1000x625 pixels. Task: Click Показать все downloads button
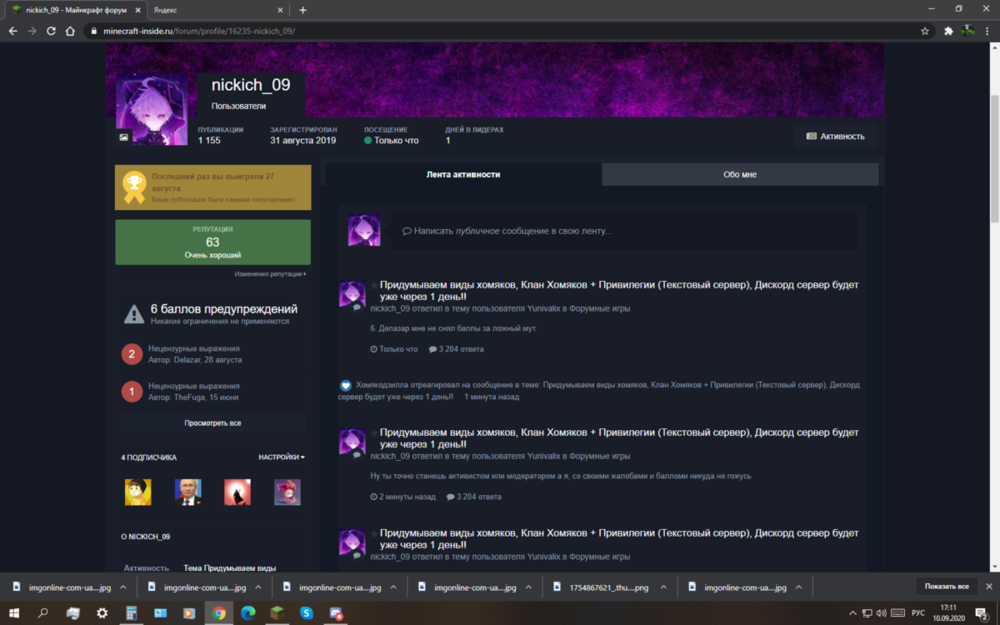(x=946, y=586)
